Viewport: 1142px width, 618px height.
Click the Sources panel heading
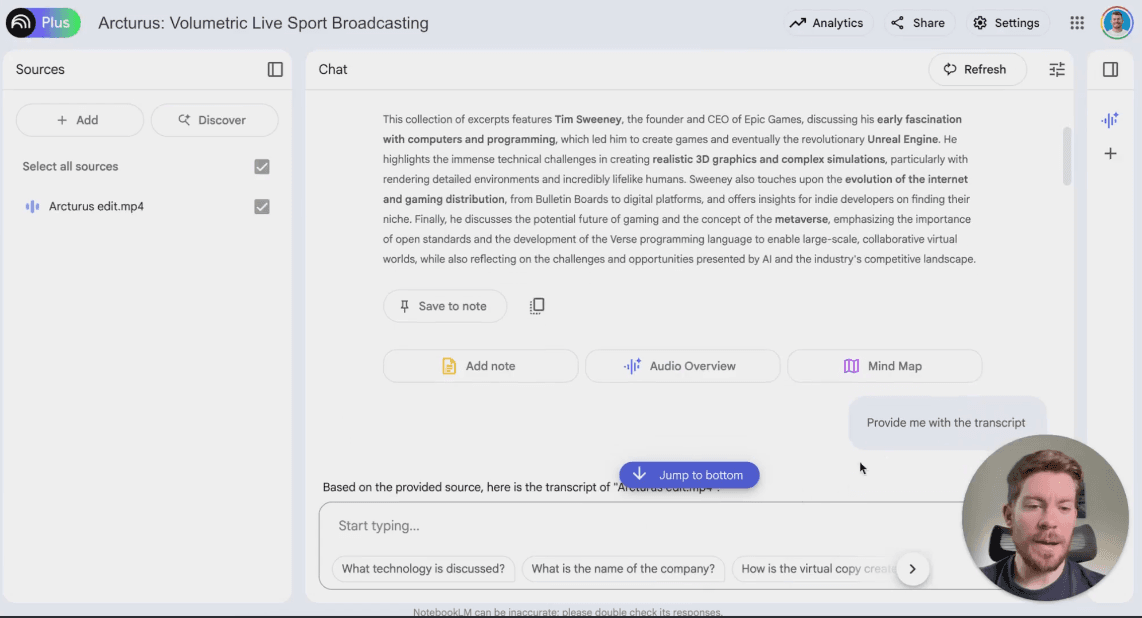pos(40,69)
